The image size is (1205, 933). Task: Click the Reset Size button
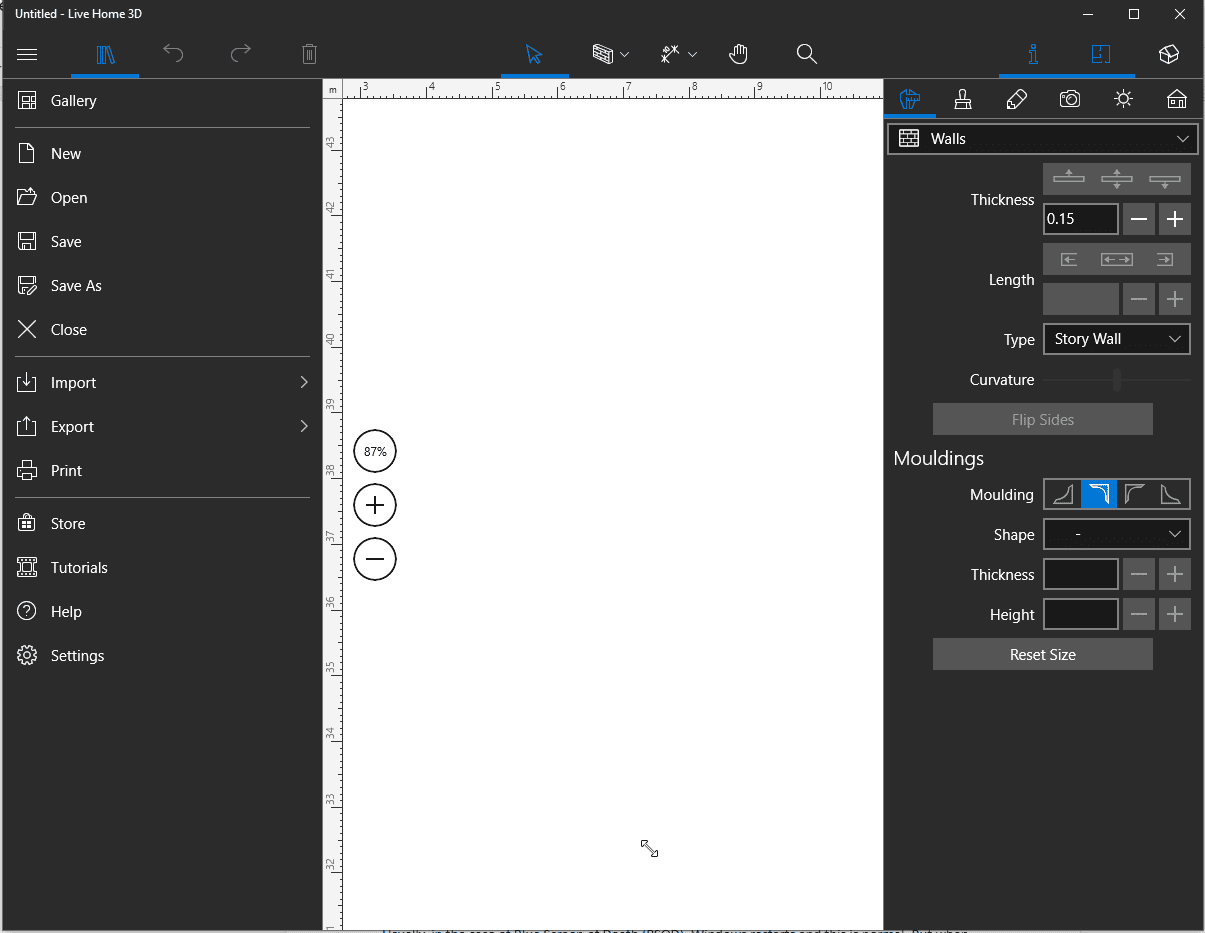(1043, 655)
